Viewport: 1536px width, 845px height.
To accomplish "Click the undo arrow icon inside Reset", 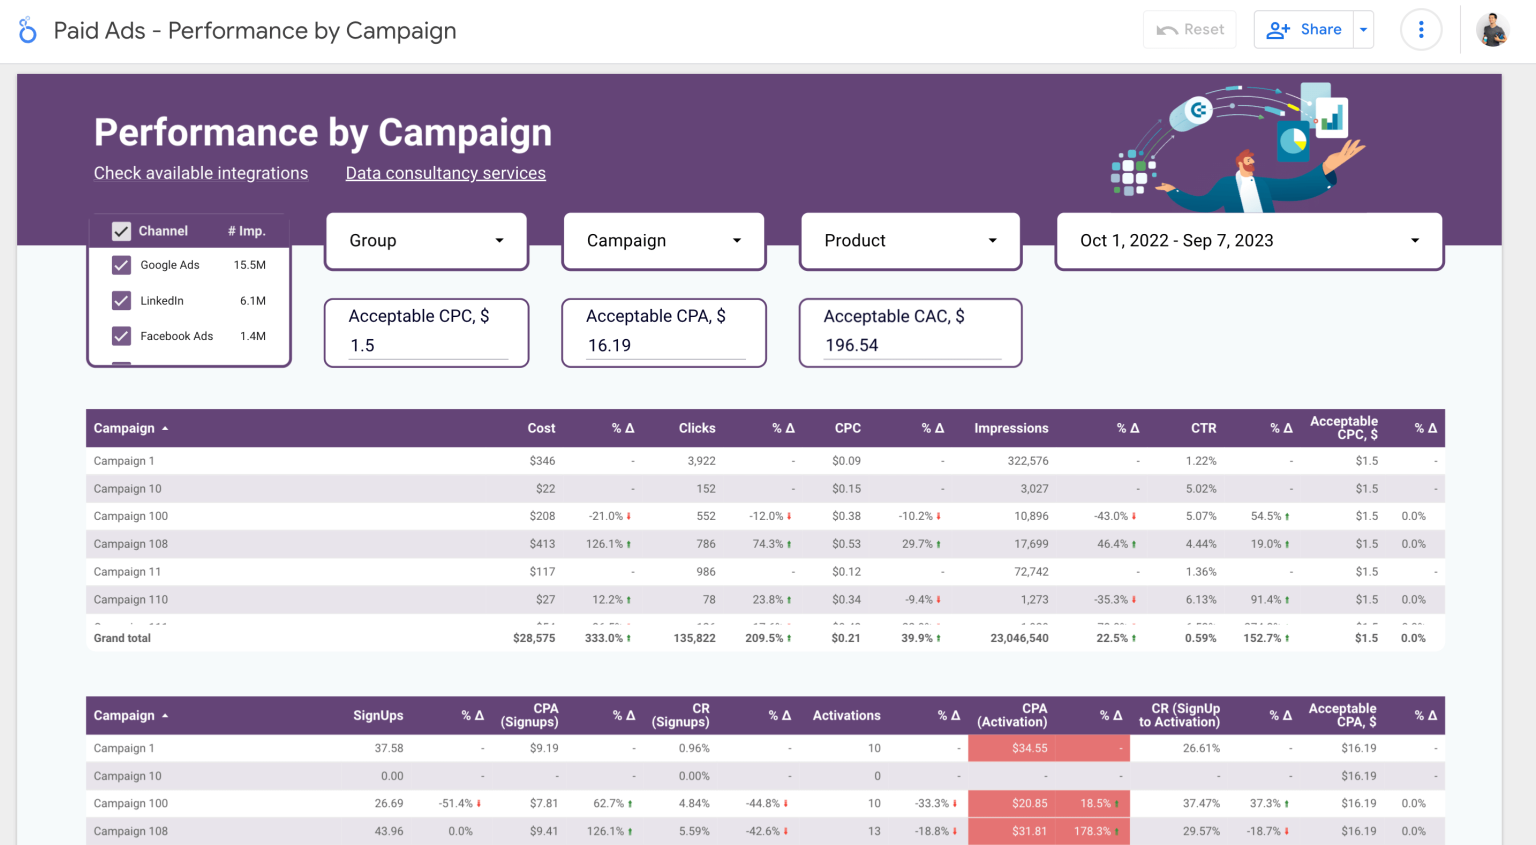I will tap(1166, 29).
